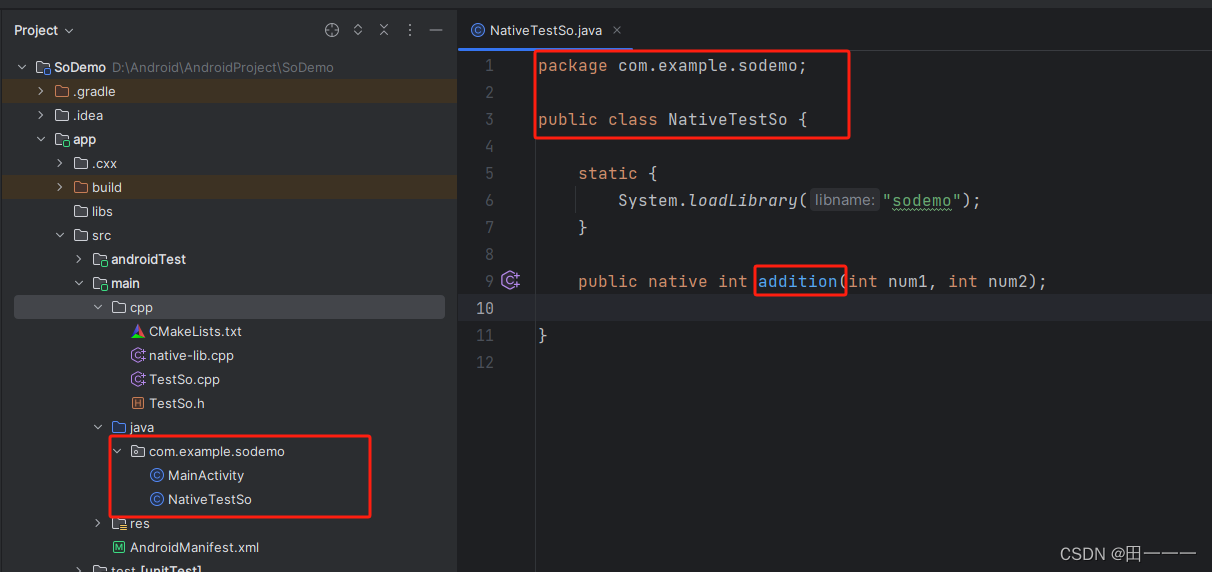Click the manifest icon of AndroidManifest.xml
The height and width of the screenshot is (572, 1212).
click(120, 547)
